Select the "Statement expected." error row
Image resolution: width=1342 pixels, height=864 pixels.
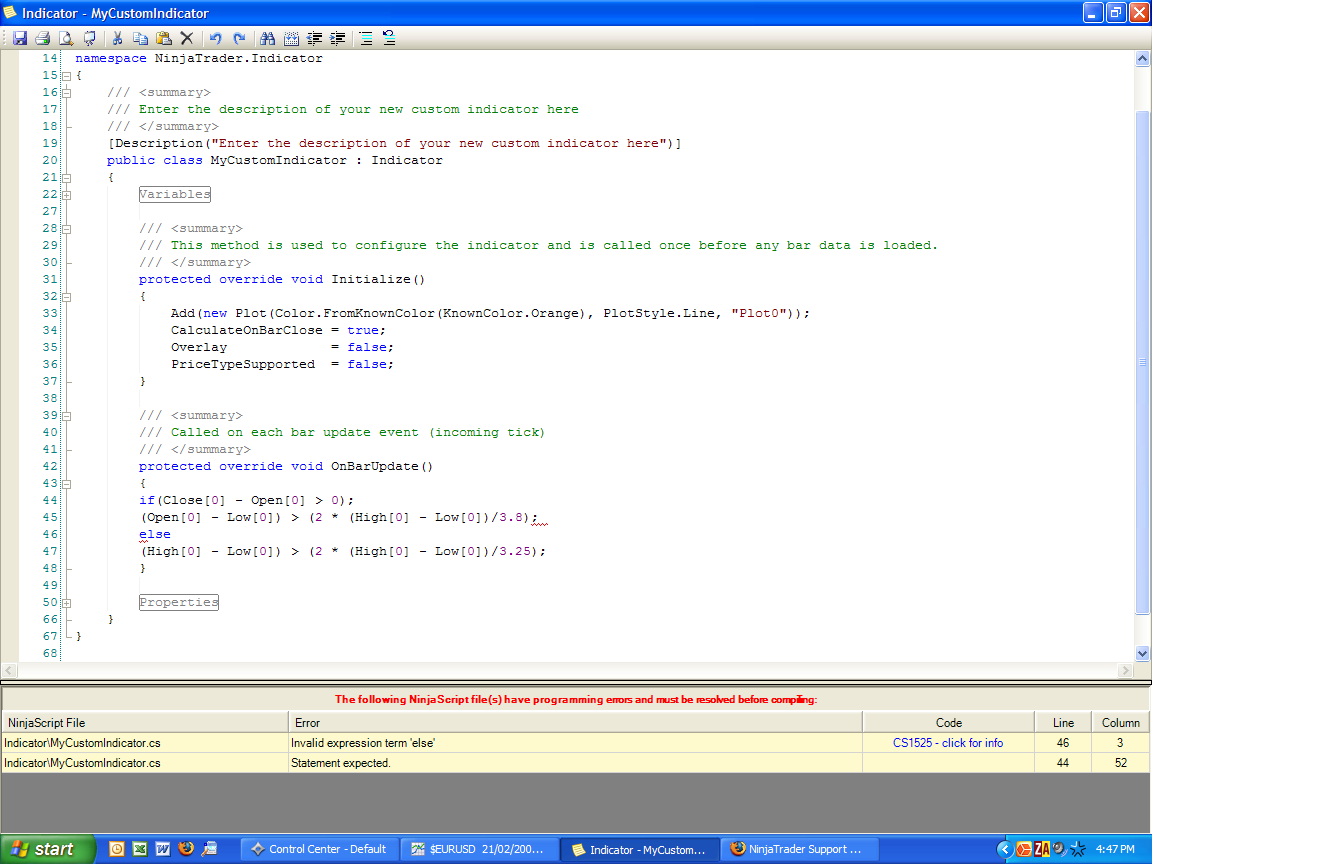(x=575, y=763)
